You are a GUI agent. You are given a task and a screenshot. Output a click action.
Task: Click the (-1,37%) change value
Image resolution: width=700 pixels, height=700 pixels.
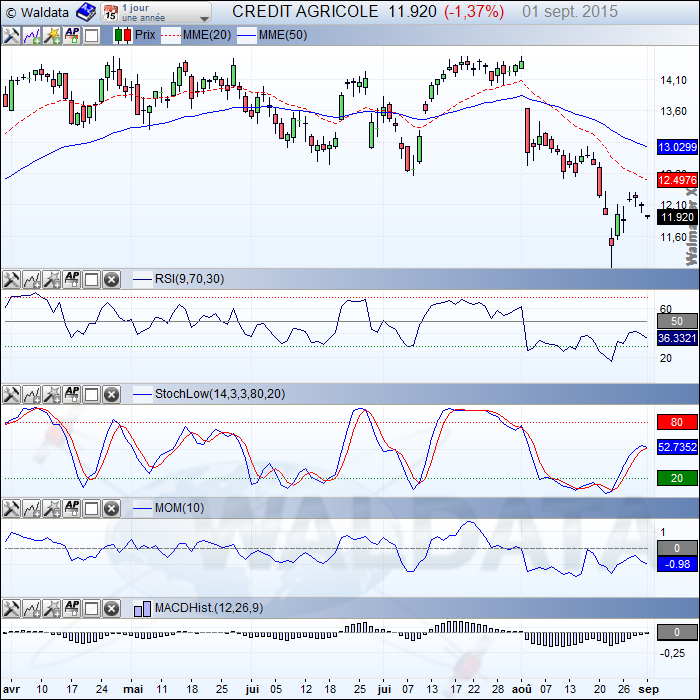click(474, 12)
